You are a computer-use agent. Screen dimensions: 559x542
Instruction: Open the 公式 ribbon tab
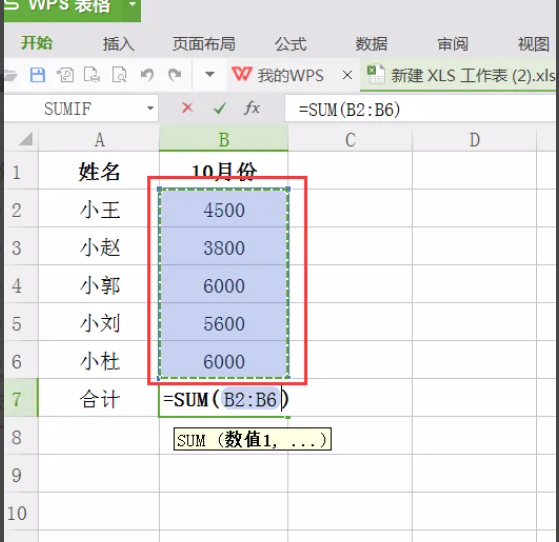[291, 44]
